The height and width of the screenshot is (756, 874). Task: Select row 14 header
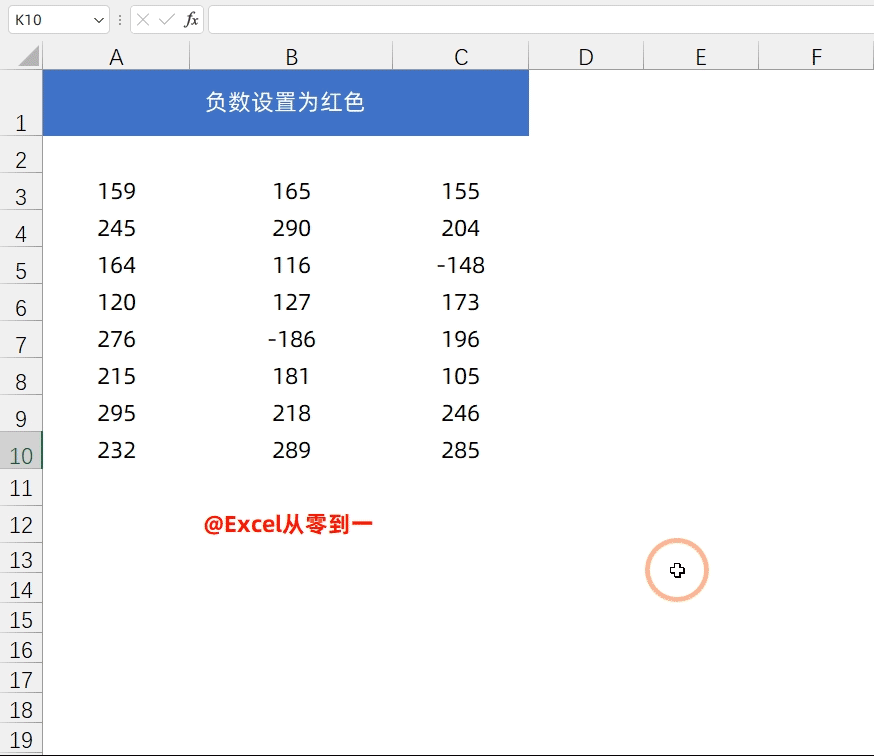click(21, 589)
